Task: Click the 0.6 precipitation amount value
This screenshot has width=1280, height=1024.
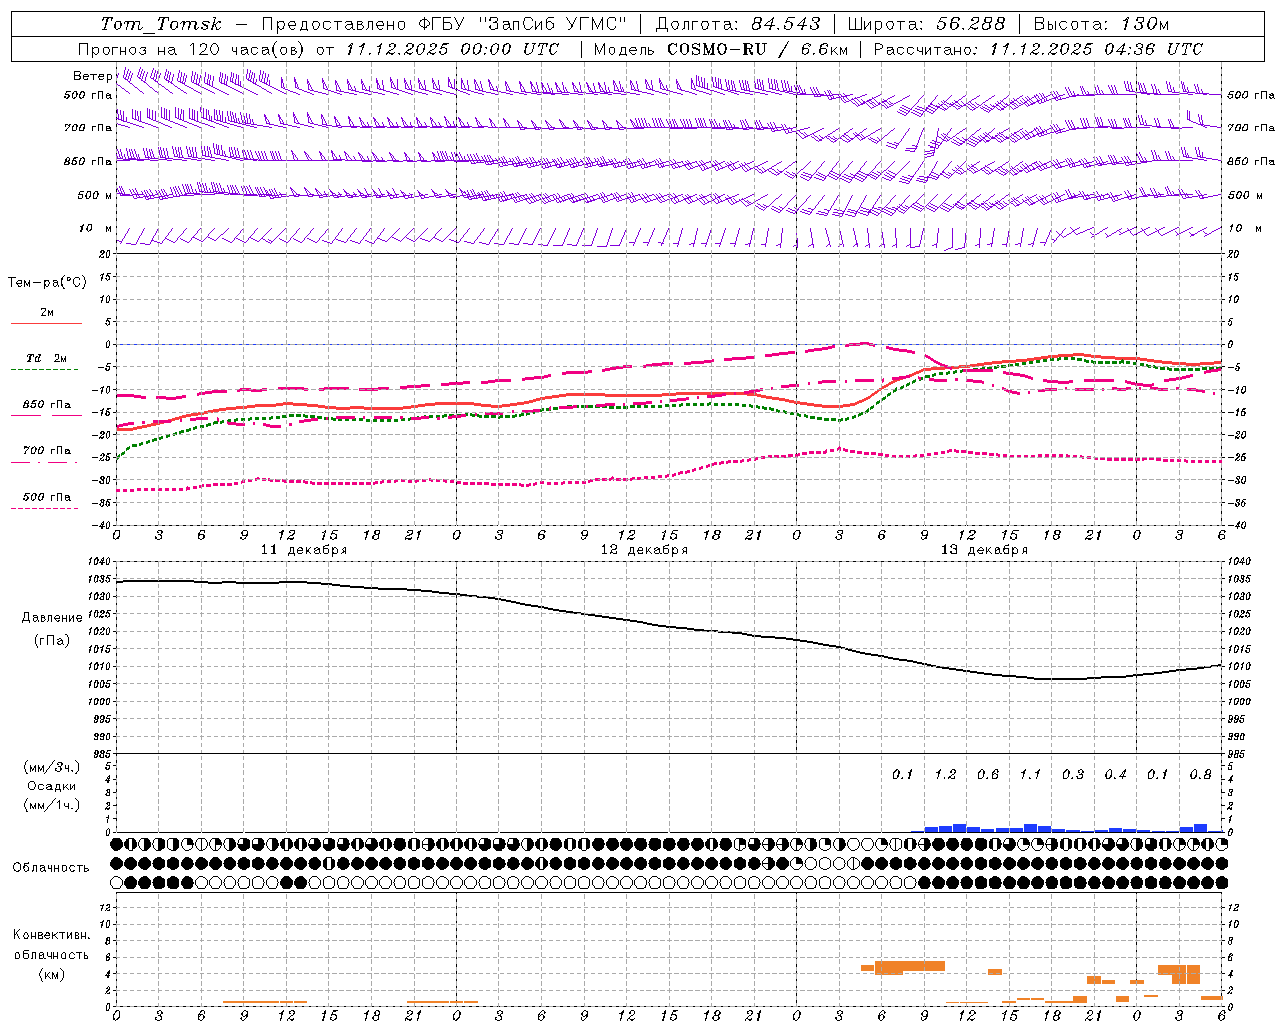Action: [x=988, y=775]
